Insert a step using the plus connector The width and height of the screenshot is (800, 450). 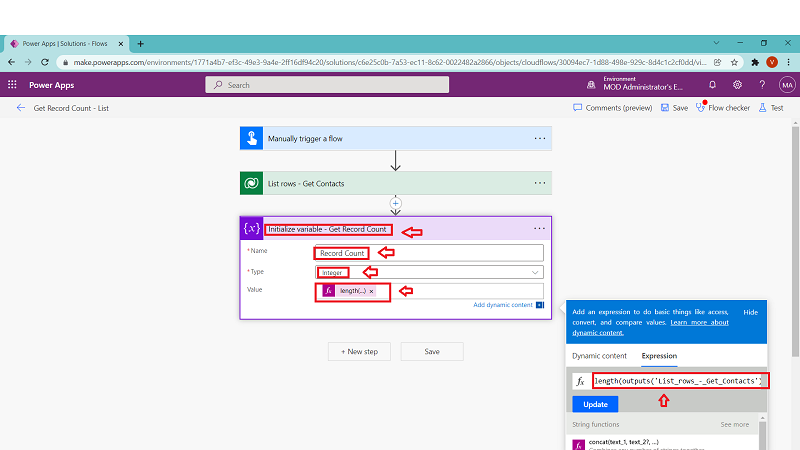point(395,203)
